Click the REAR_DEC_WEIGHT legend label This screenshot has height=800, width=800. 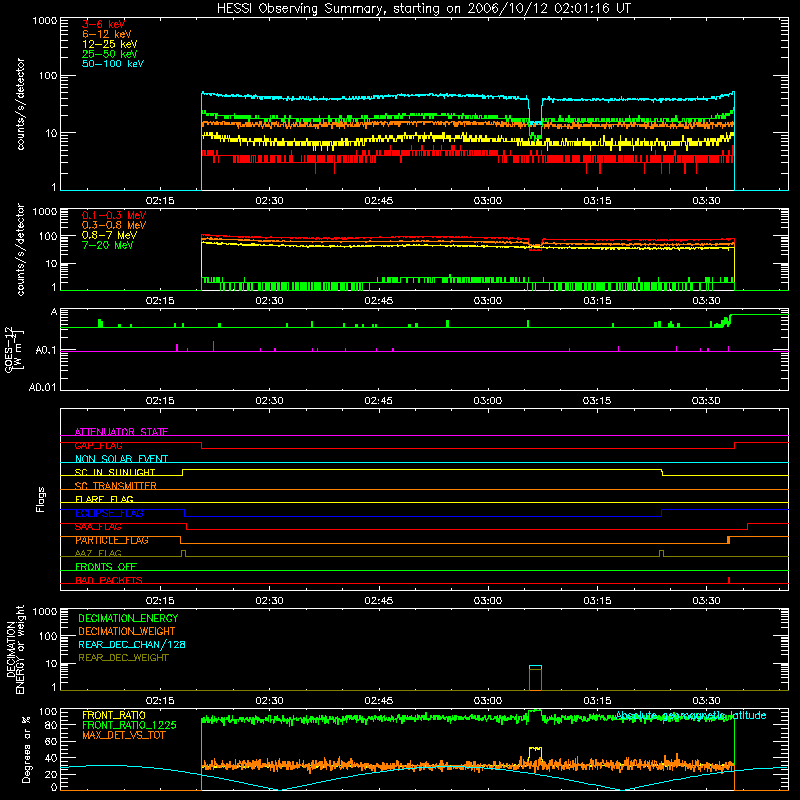[123, 658]
